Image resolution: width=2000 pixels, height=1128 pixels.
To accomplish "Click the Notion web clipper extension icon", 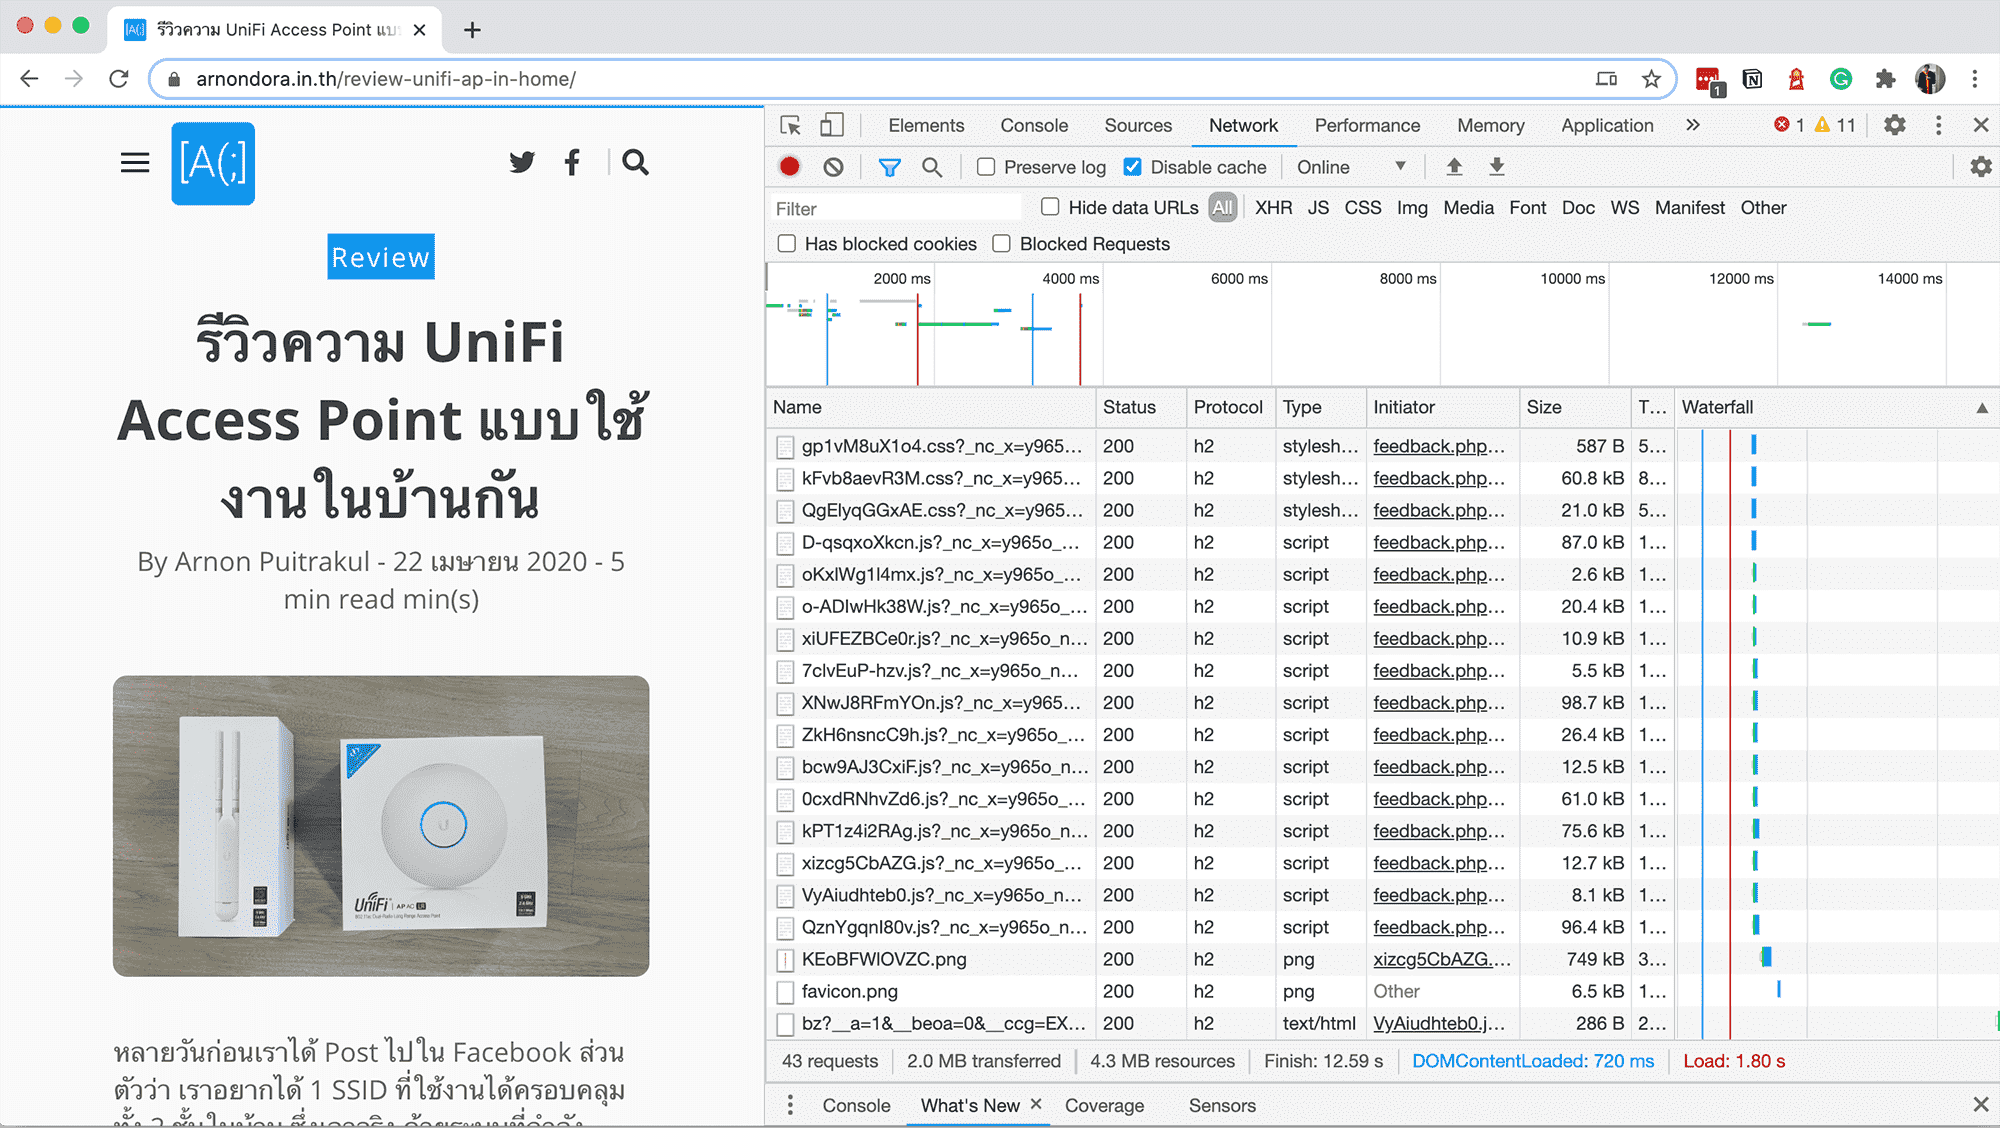I will (x=1753, y=79).
